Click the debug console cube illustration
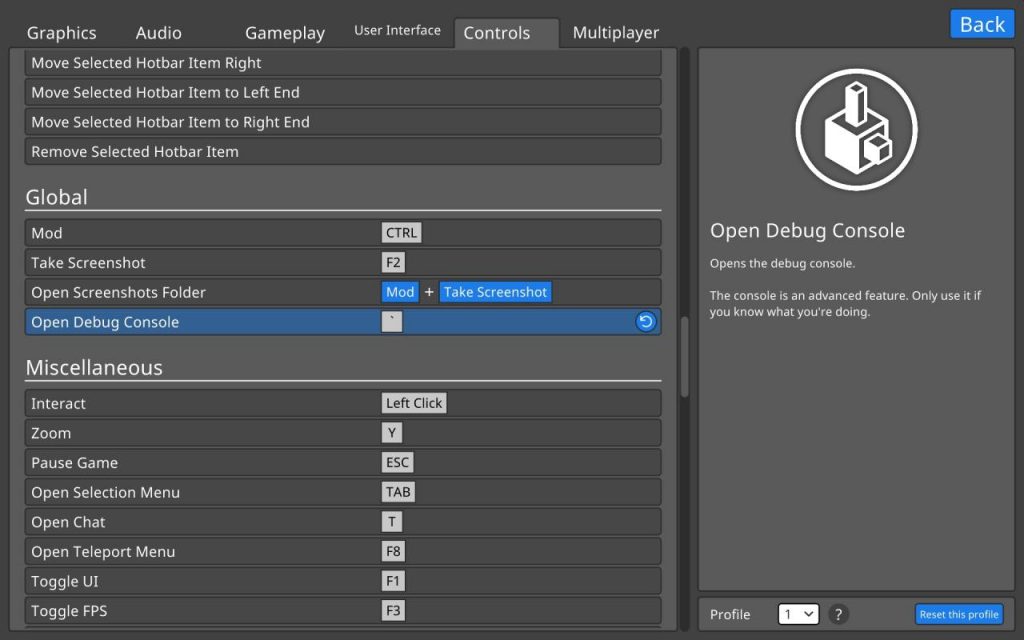Viewport: 1024px width, 640px height. point(856,128)
